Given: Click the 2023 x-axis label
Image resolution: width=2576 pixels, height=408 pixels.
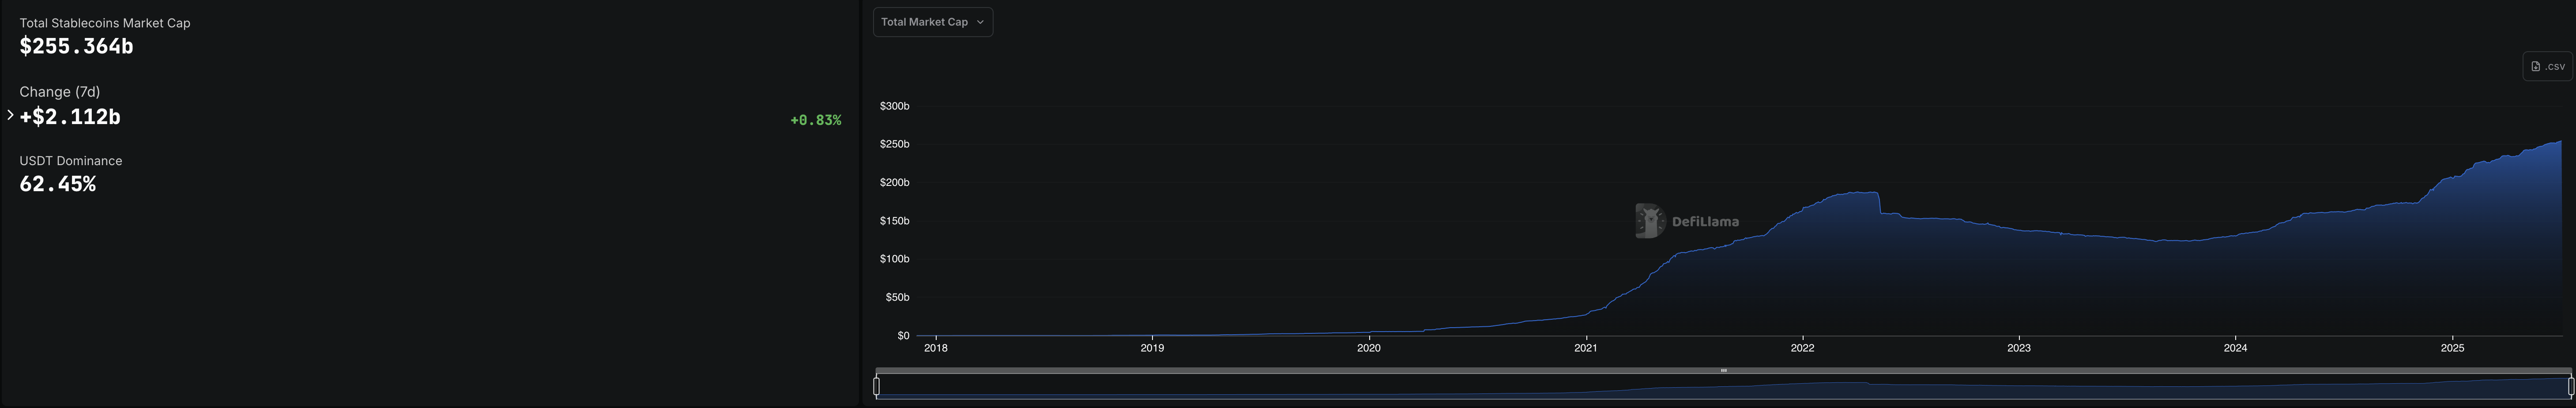Looking at the screenshot, I should (x=2019, y=348).
